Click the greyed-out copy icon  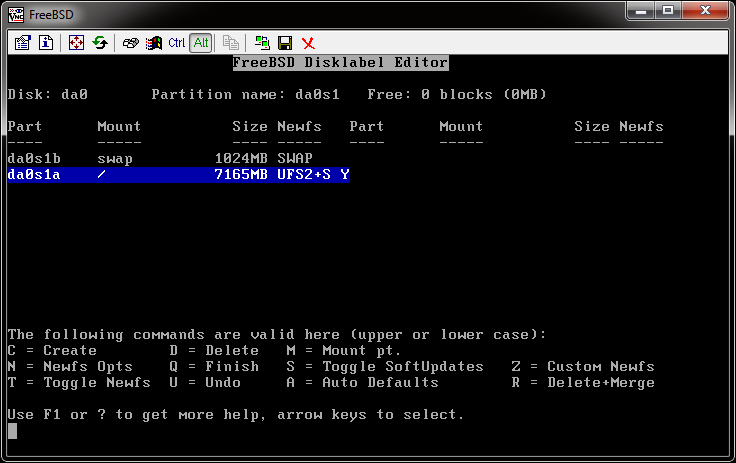pyautogui.click(x=230, y=43)
